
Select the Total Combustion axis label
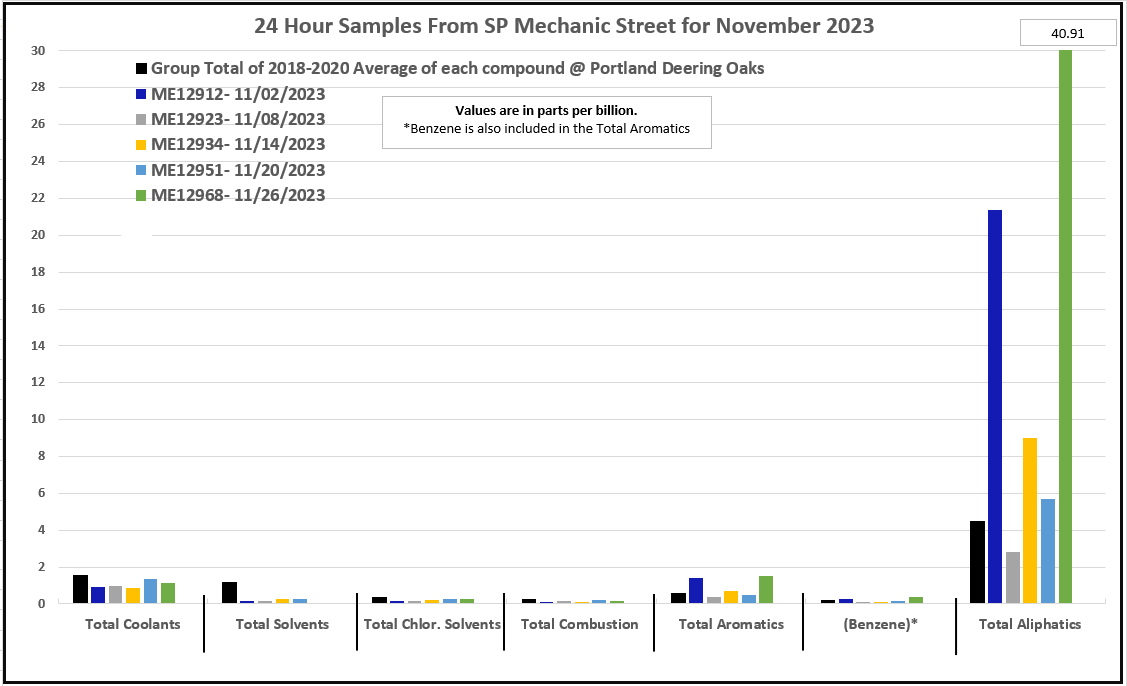point(579,625)
